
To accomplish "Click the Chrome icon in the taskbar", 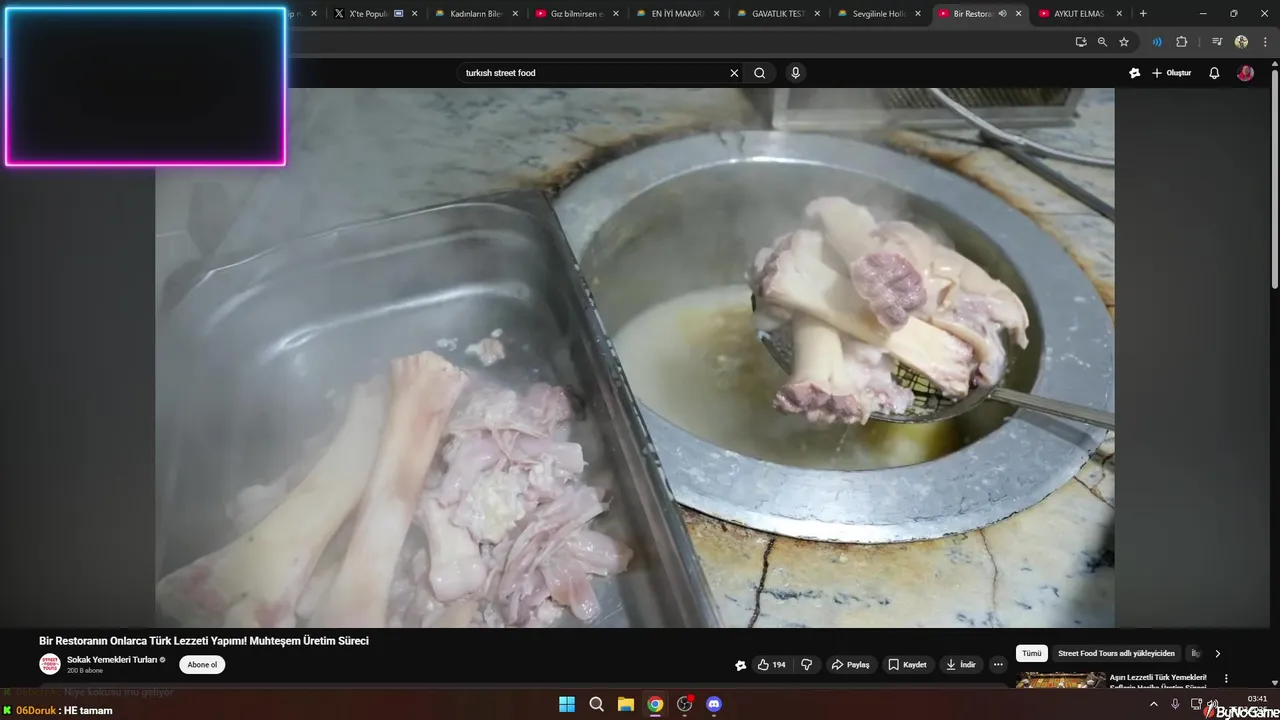I will point(655,704).
